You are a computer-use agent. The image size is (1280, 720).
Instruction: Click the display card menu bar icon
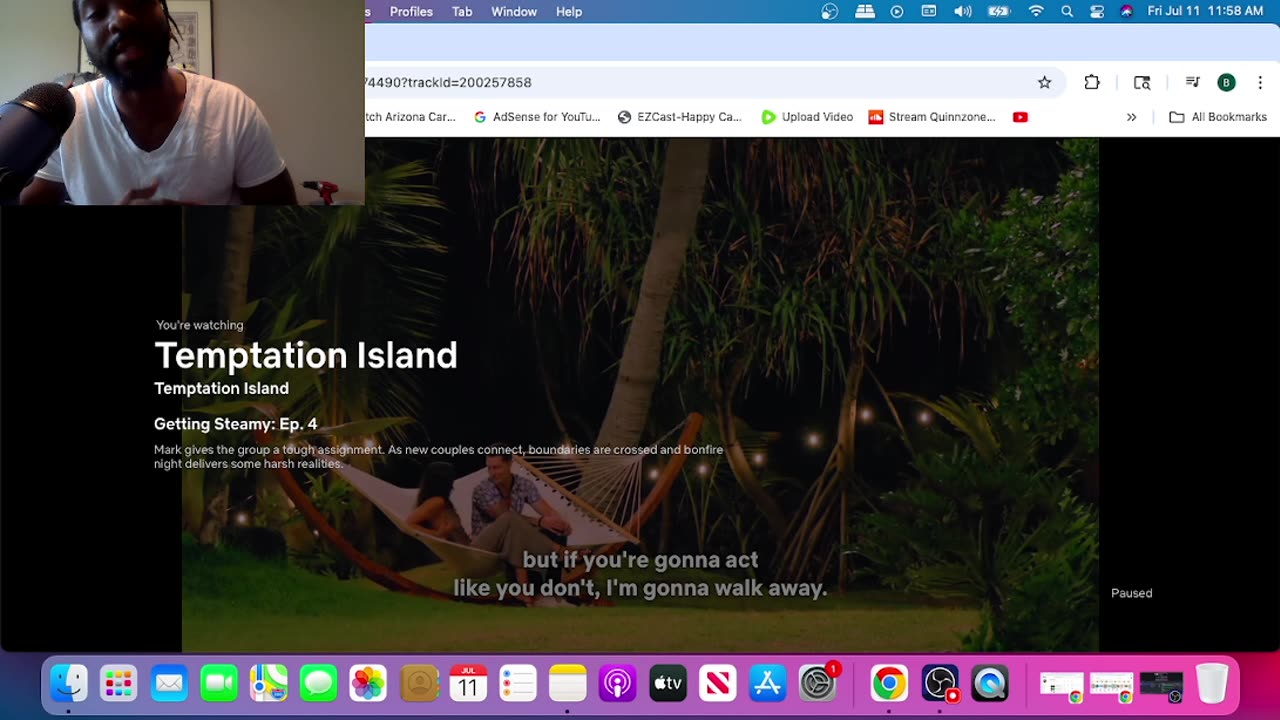point(929,12)
